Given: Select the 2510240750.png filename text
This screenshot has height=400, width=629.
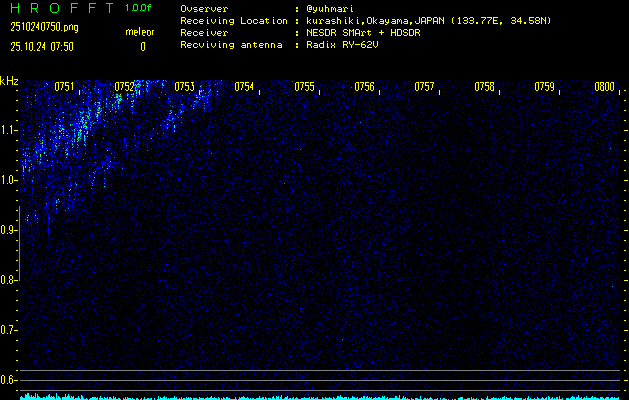Looking at the screenshot, I should [x=39, y=27].
